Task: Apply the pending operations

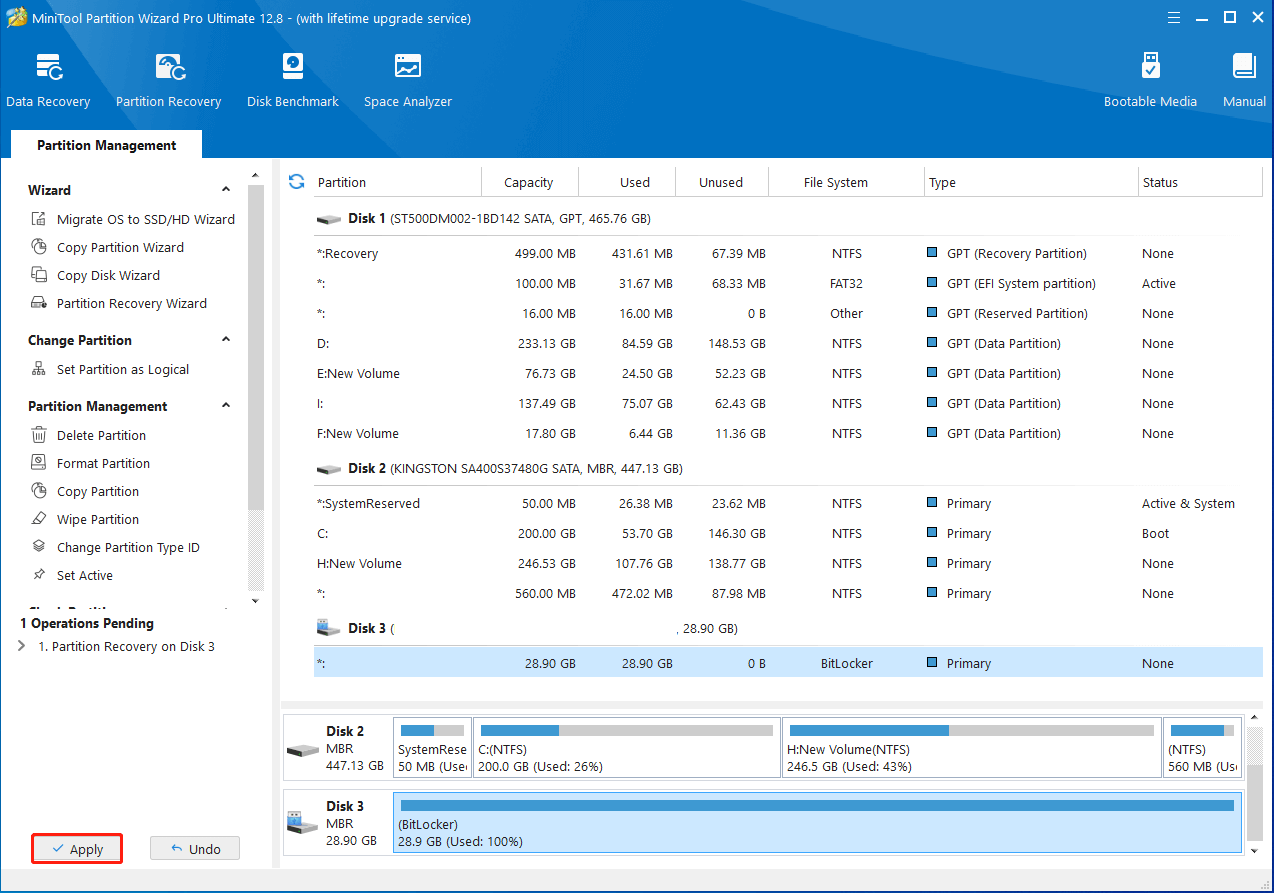Action: pyautogui.click(x=77, y=849)
